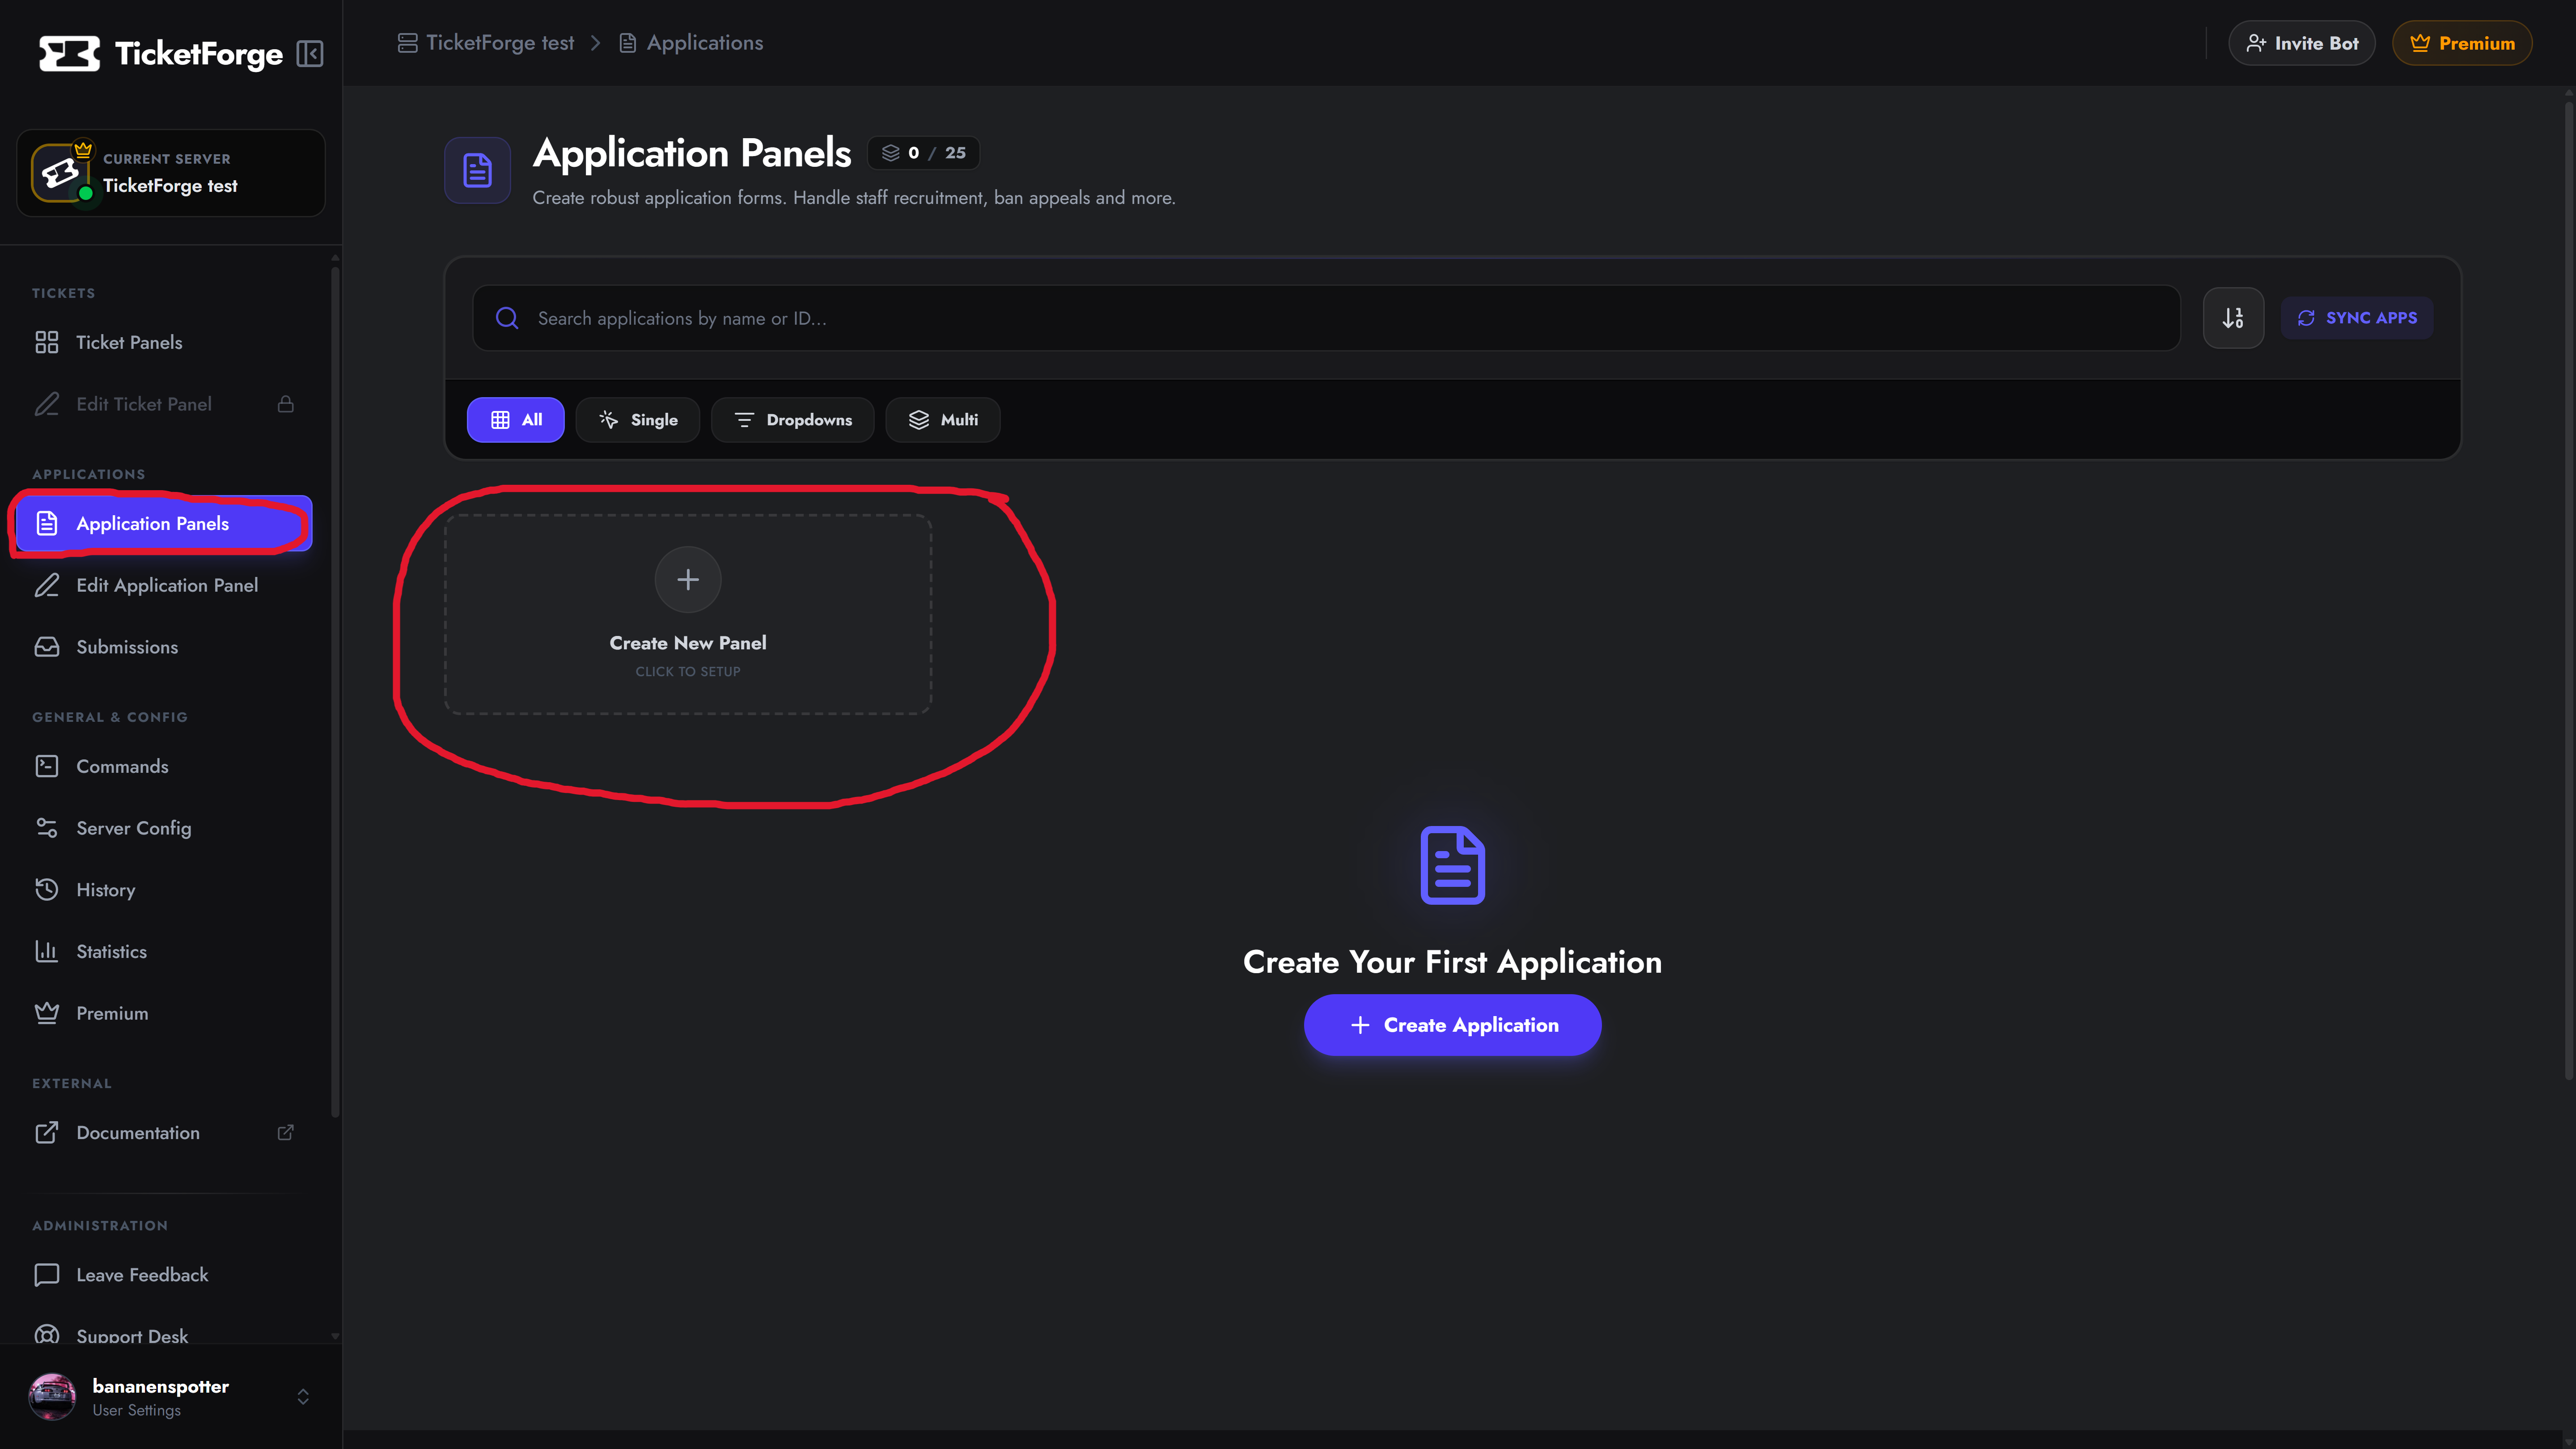Image resolution: width=2576 pixels, height=1449 pixels.
Task: Select the Dropdowns filter toggle
Action: (793, 420)
